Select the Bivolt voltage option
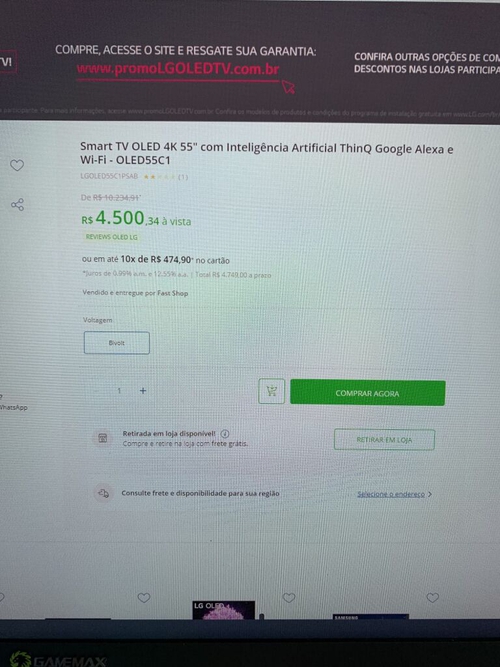The width and height of the screenshot is (500, 667). pyautogui.click(x=117, y=343)
